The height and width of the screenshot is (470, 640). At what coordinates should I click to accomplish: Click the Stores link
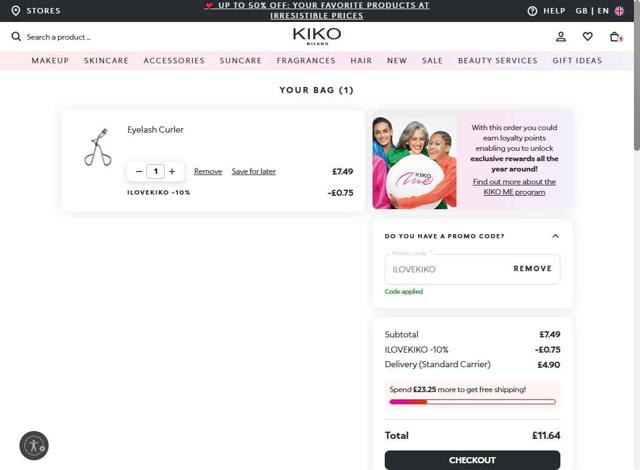(x=43, y=11)
